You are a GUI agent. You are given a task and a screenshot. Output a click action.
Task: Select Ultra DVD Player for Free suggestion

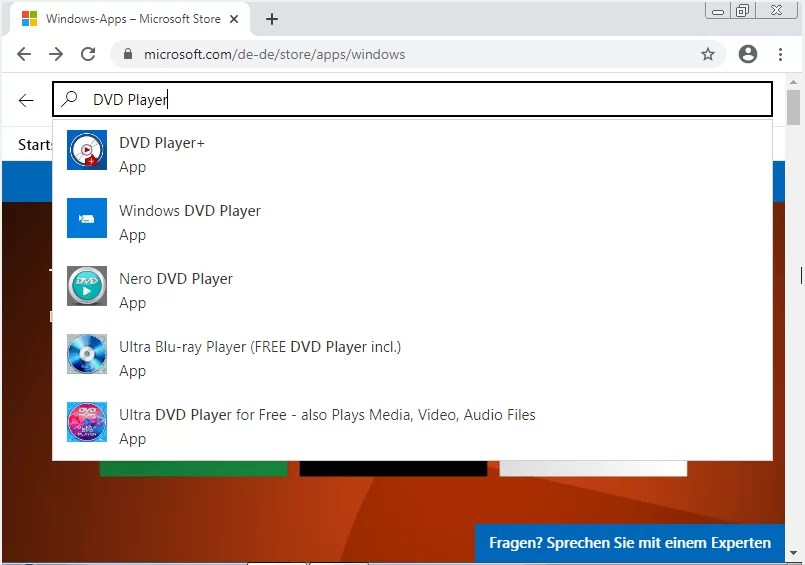pos(412,426)
